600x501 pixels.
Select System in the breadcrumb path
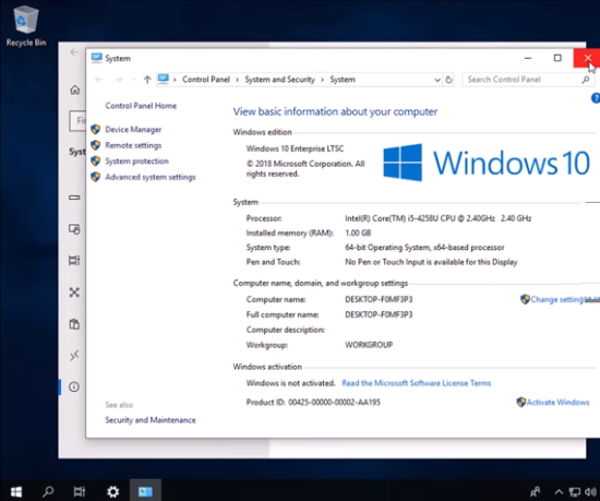pos(342,79)
